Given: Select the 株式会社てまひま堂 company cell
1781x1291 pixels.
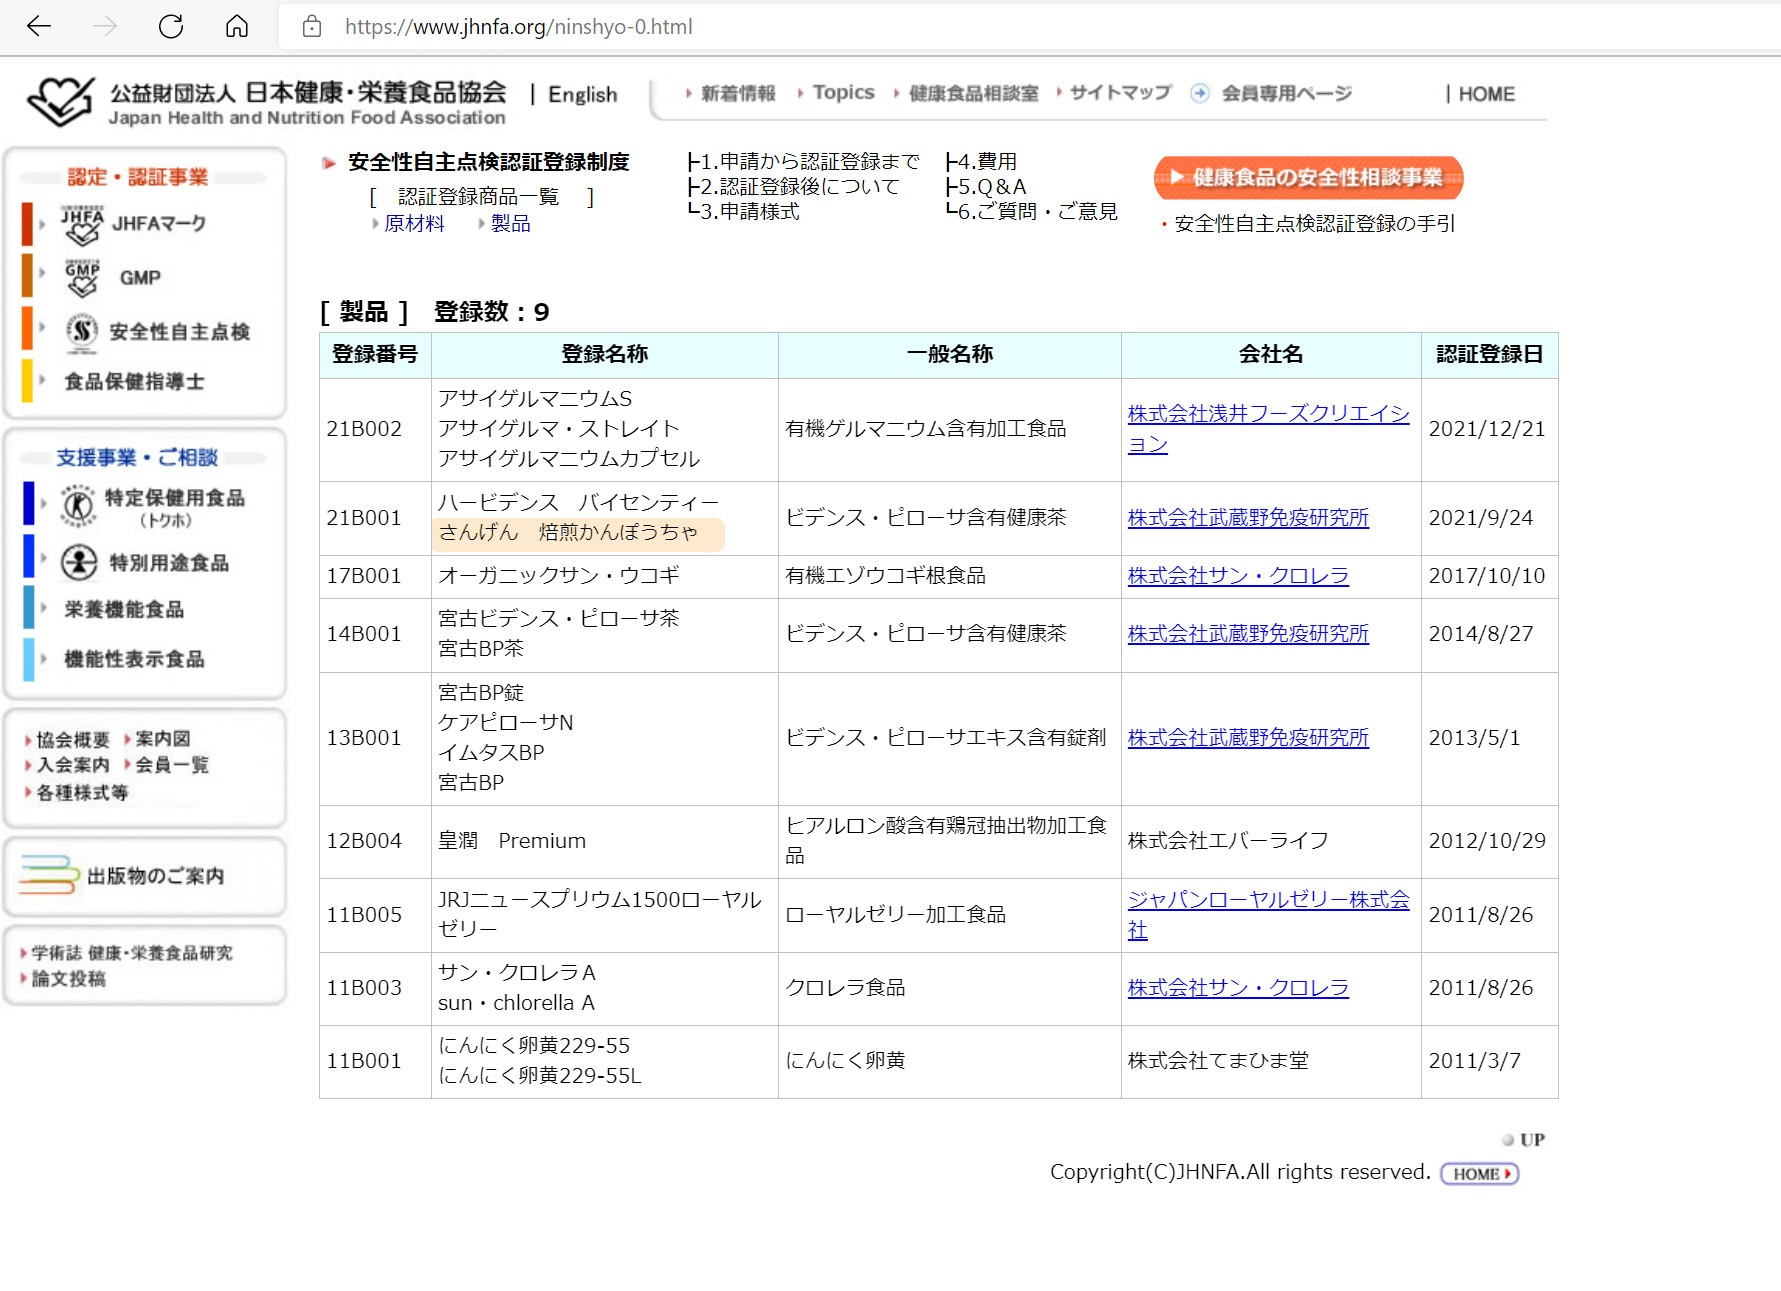Looking at the screenshot, I should coord(1271,1061).
